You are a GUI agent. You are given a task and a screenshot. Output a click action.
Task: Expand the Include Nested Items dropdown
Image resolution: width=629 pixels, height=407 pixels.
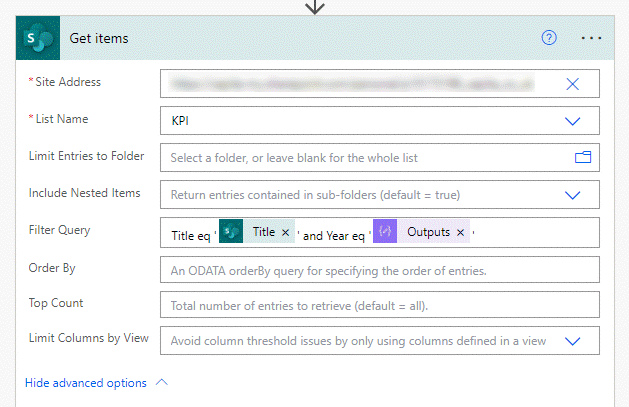573,194
